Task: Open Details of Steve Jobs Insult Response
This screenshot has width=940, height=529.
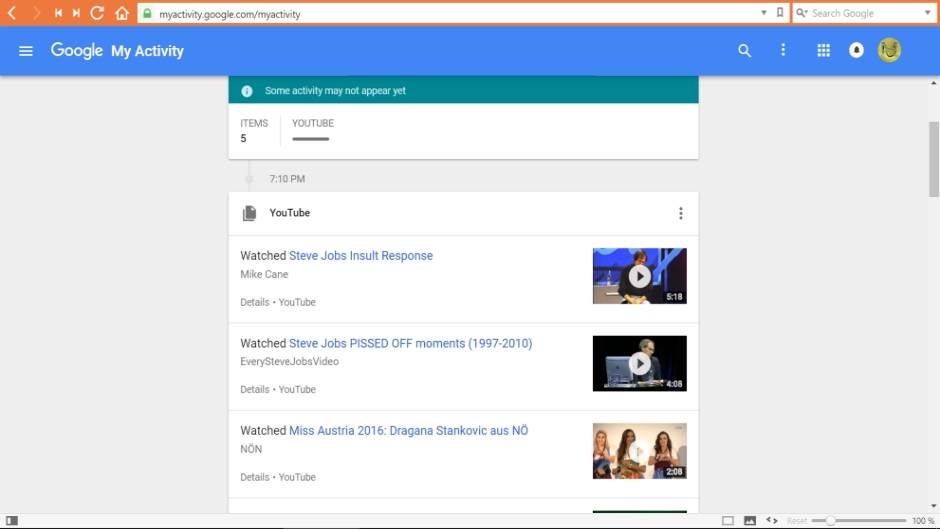Action: [254, 302]
